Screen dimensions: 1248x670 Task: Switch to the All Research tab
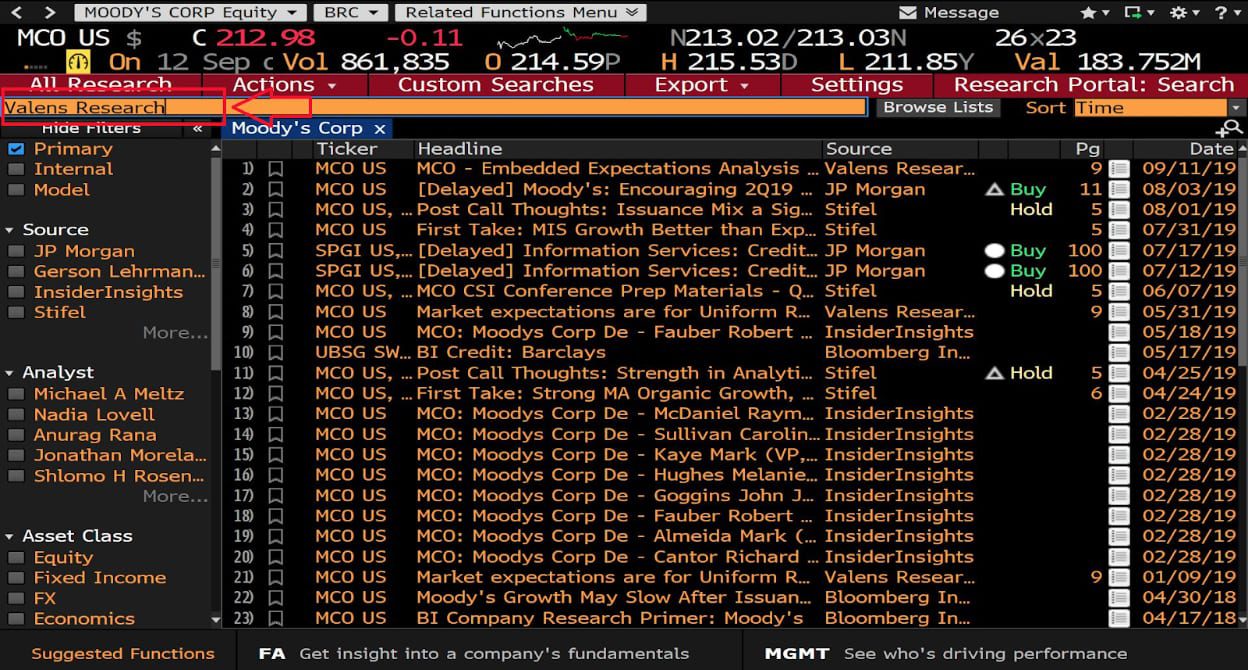pos(101,85)
